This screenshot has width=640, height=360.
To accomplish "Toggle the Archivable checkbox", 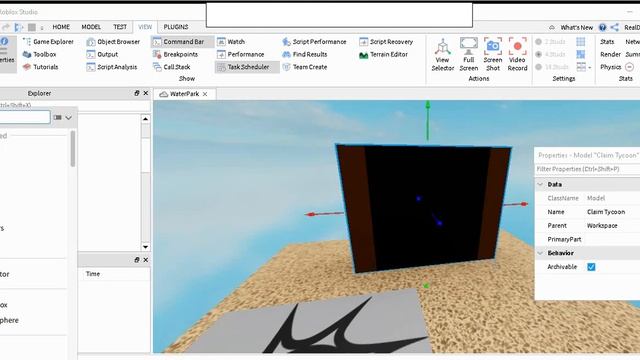I will [x=591, y=267].
